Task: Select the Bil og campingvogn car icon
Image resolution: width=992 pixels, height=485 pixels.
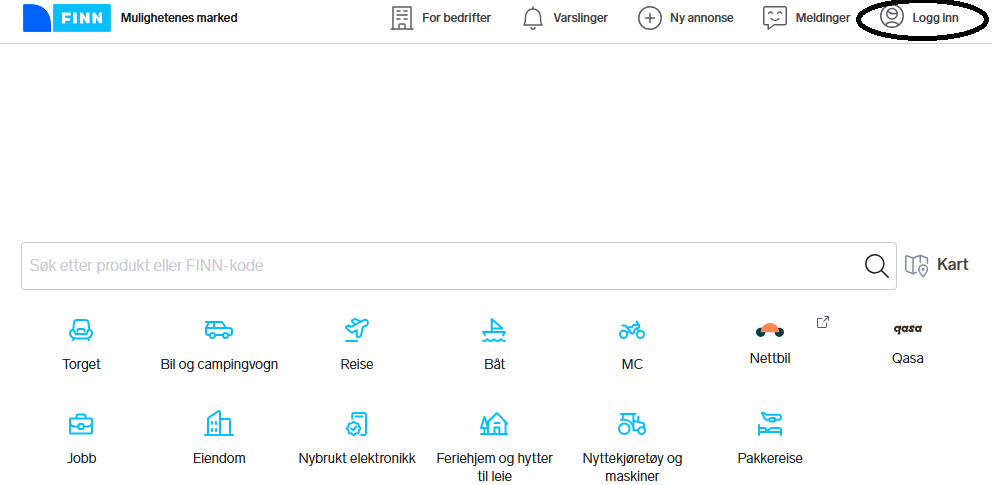Action: [219, 329]
